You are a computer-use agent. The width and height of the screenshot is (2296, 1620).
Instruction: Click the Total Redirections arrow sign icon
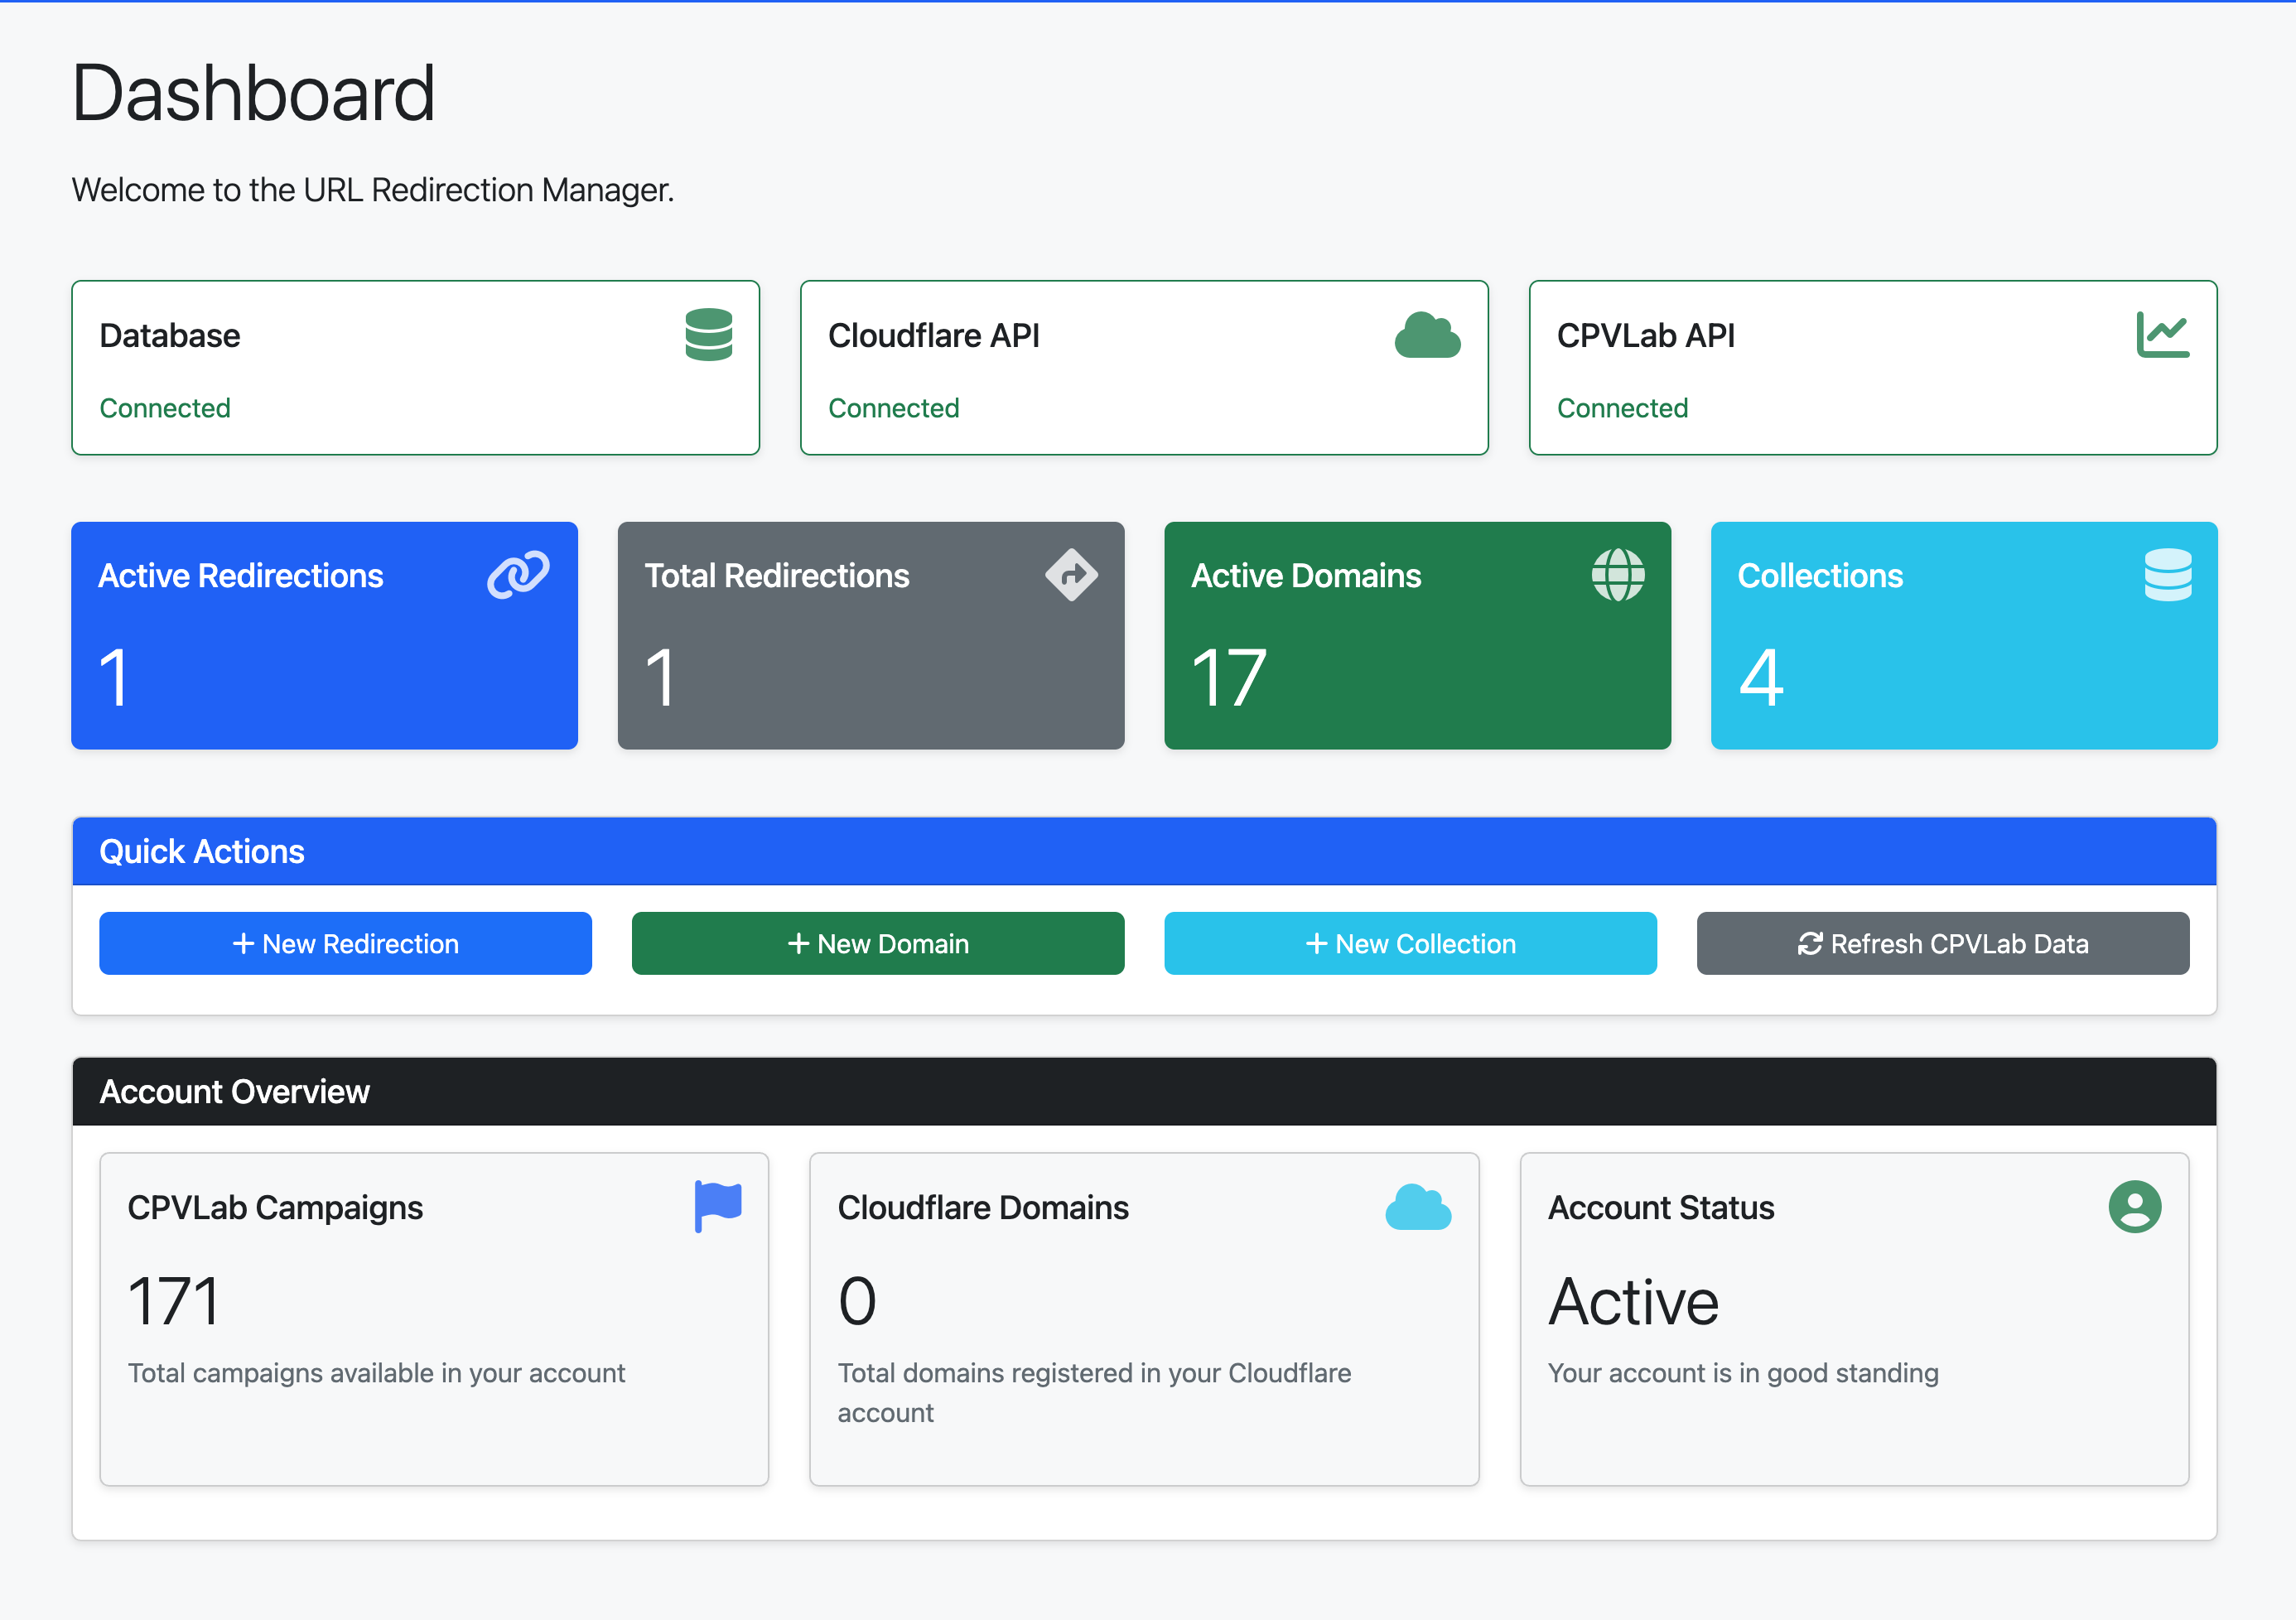1071,575
